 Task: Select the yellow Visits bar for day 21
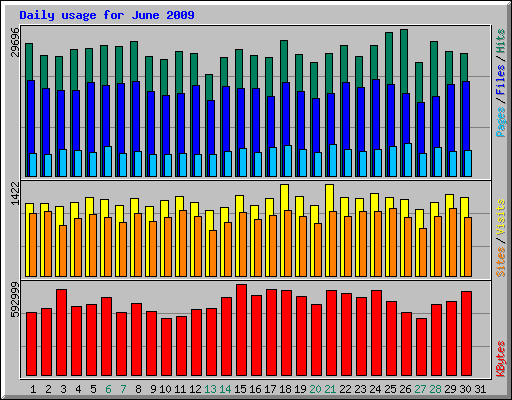(329, 198)
